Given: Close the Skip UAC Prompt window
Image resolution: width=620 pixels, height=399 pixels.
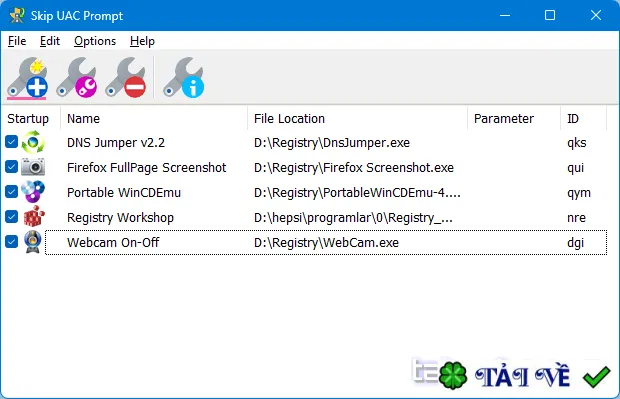Looking at the screenshot, I should [595, 15].
